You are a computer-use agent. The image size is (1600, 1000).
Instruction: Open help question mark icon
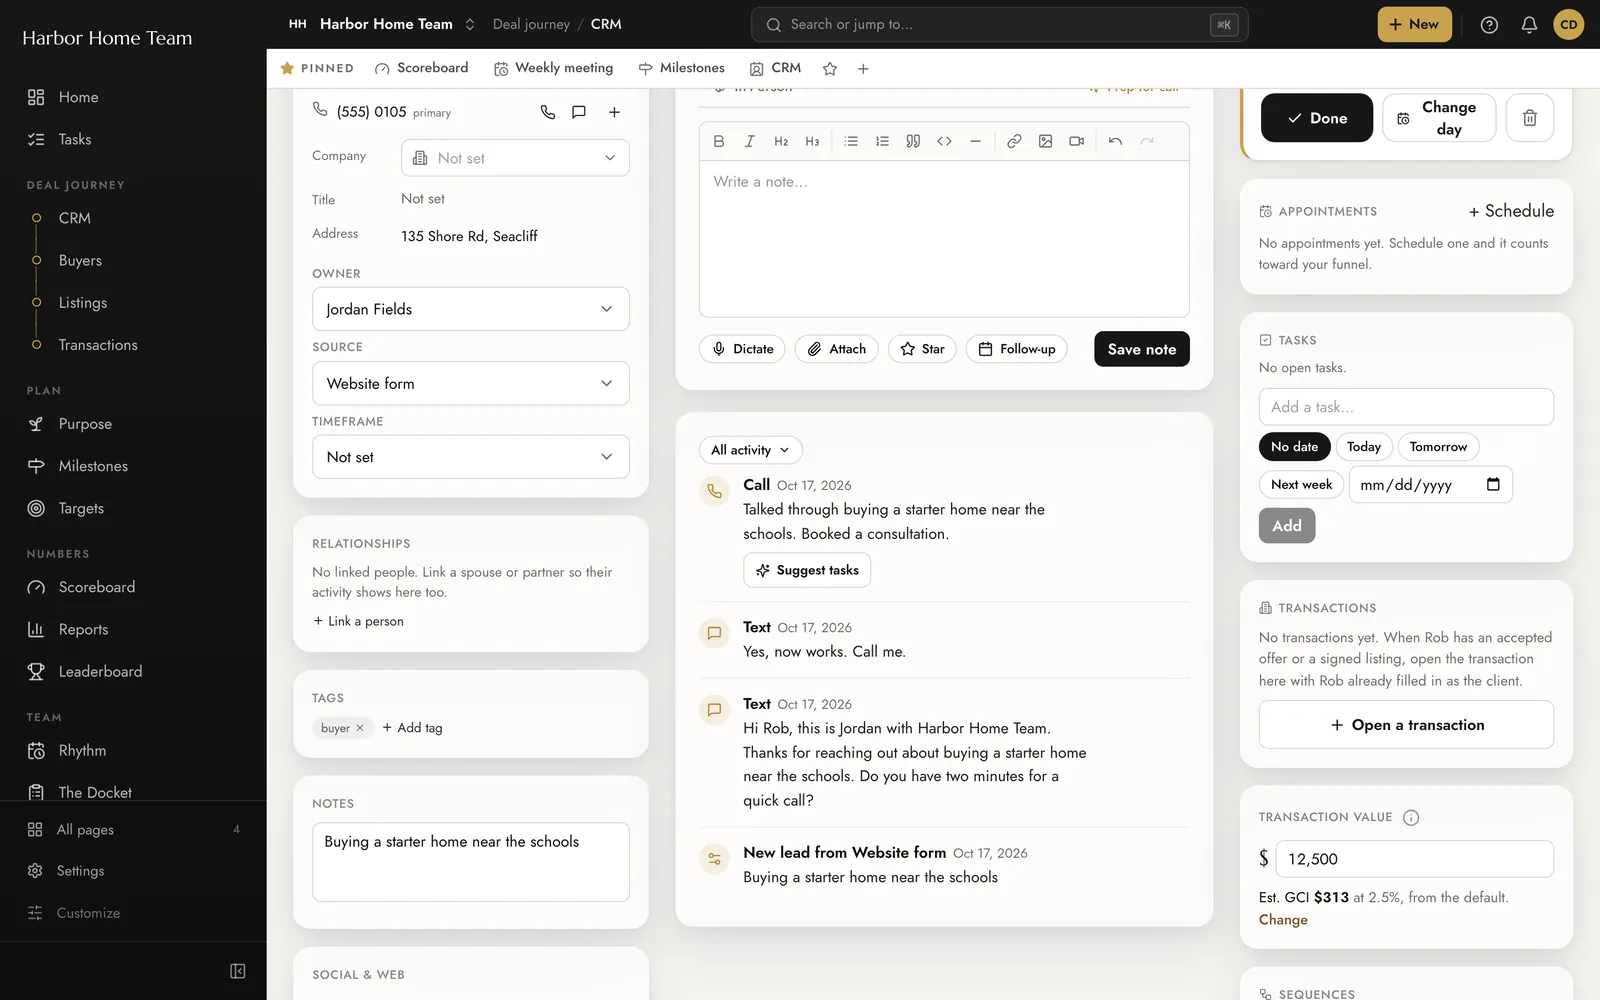(x=1489, y=25)
